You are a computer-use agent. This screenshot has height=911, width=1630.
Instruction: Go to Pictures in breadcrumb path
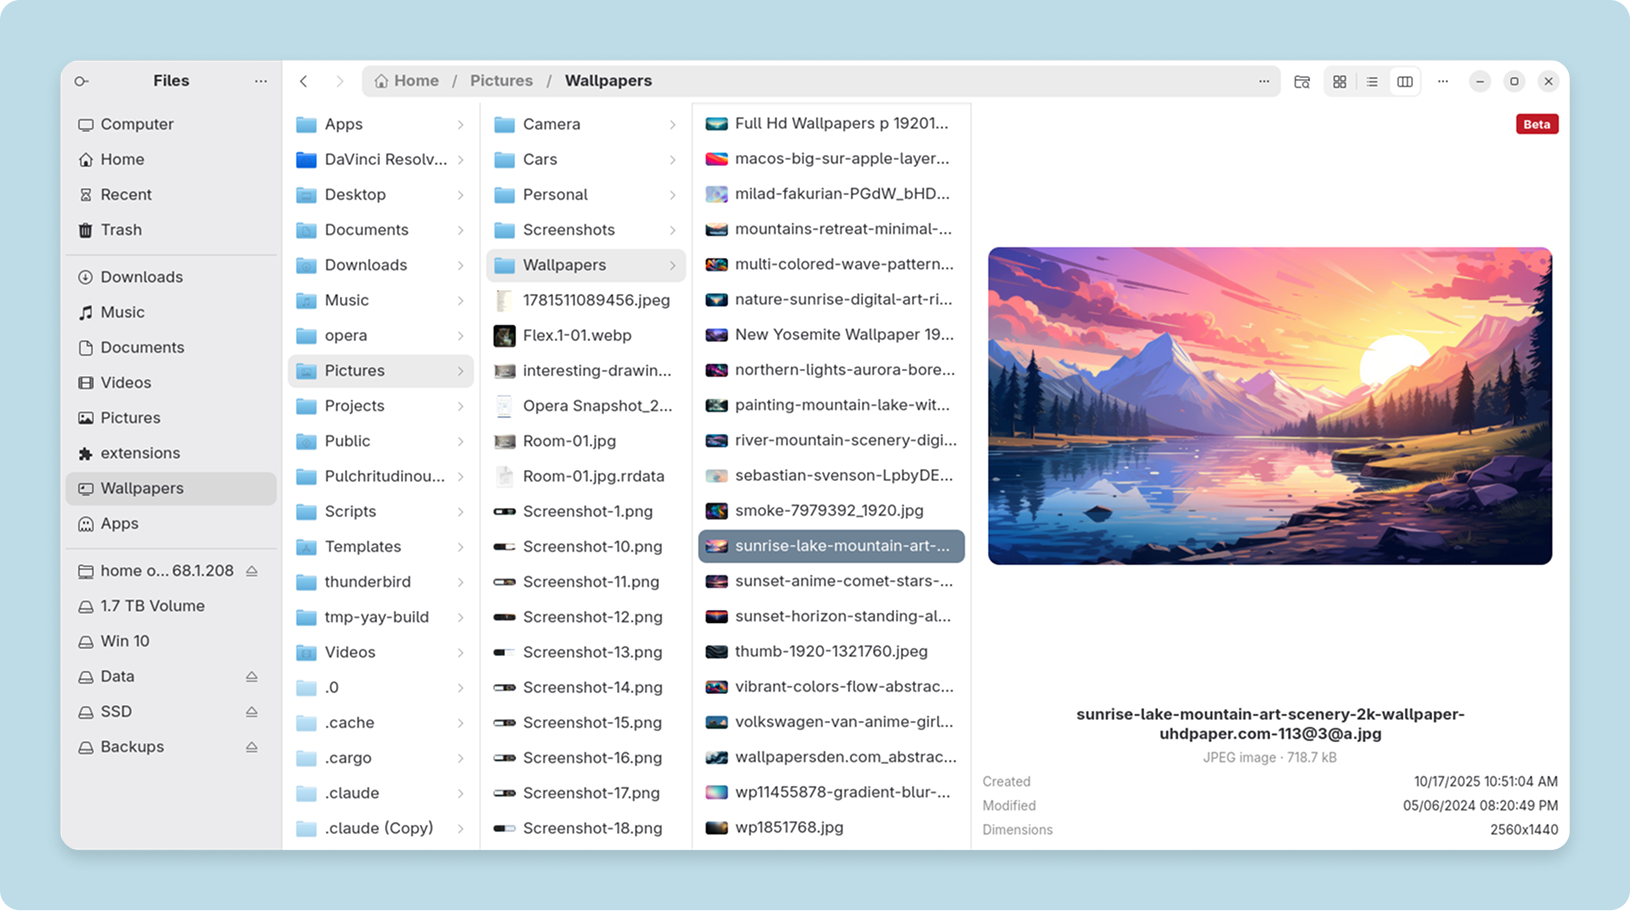(501, 81)
